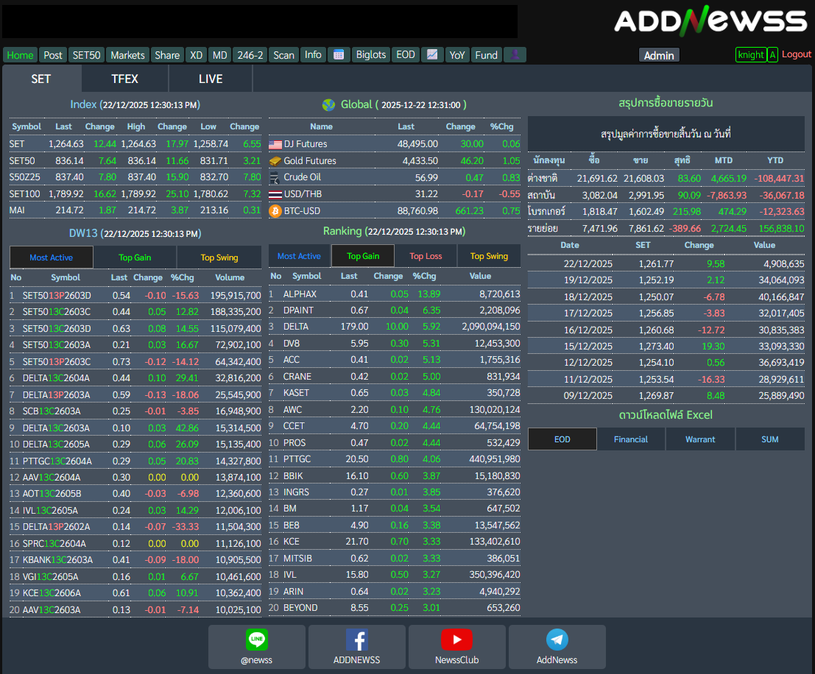The width and height of the screenshot is (815, 674).
Task: Select Top Swing in the Ranking panel
Action: click(489, 256)
